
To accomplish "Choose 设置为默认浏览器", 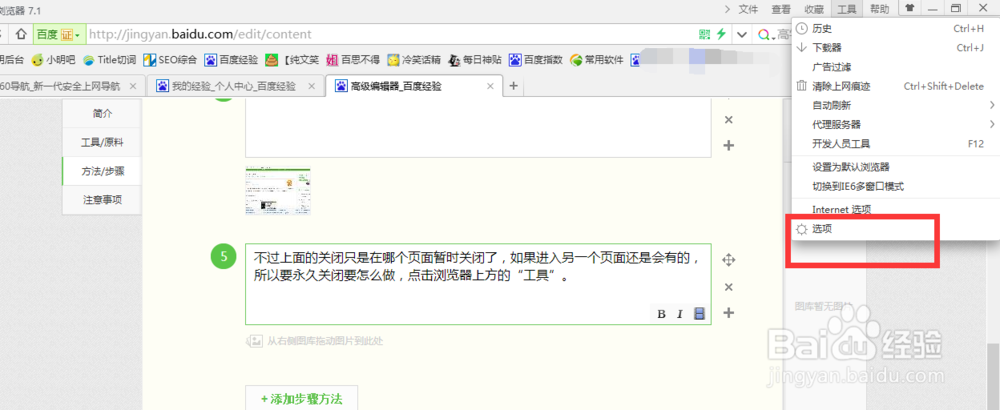I will 895,167.
